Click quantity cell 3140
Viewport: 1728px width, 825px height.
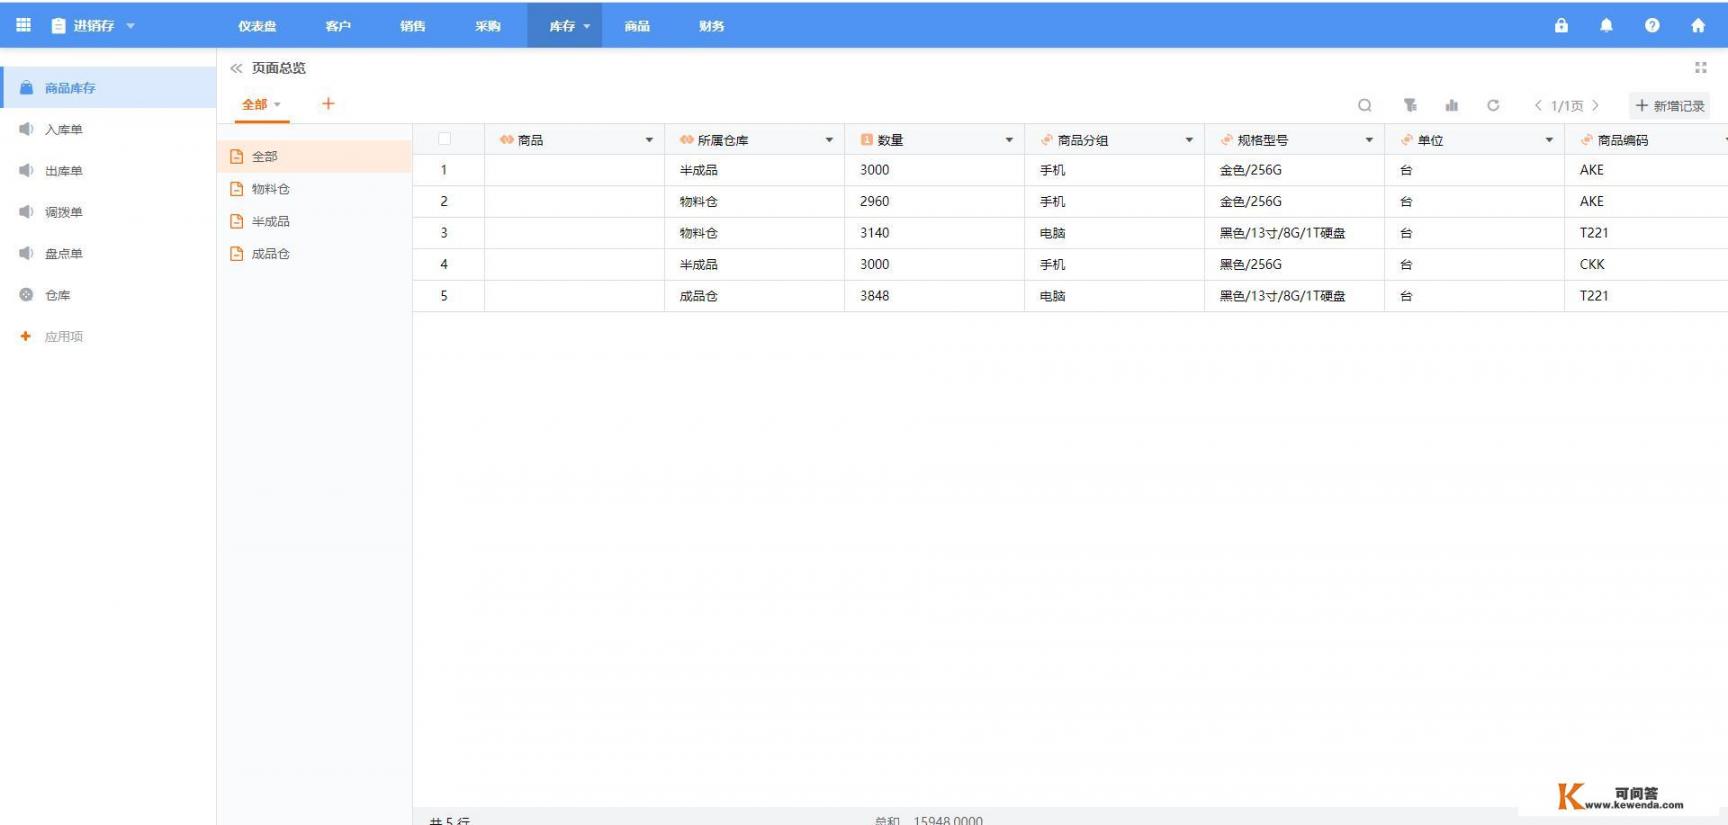pyautogui.click(x=934, y=233)
